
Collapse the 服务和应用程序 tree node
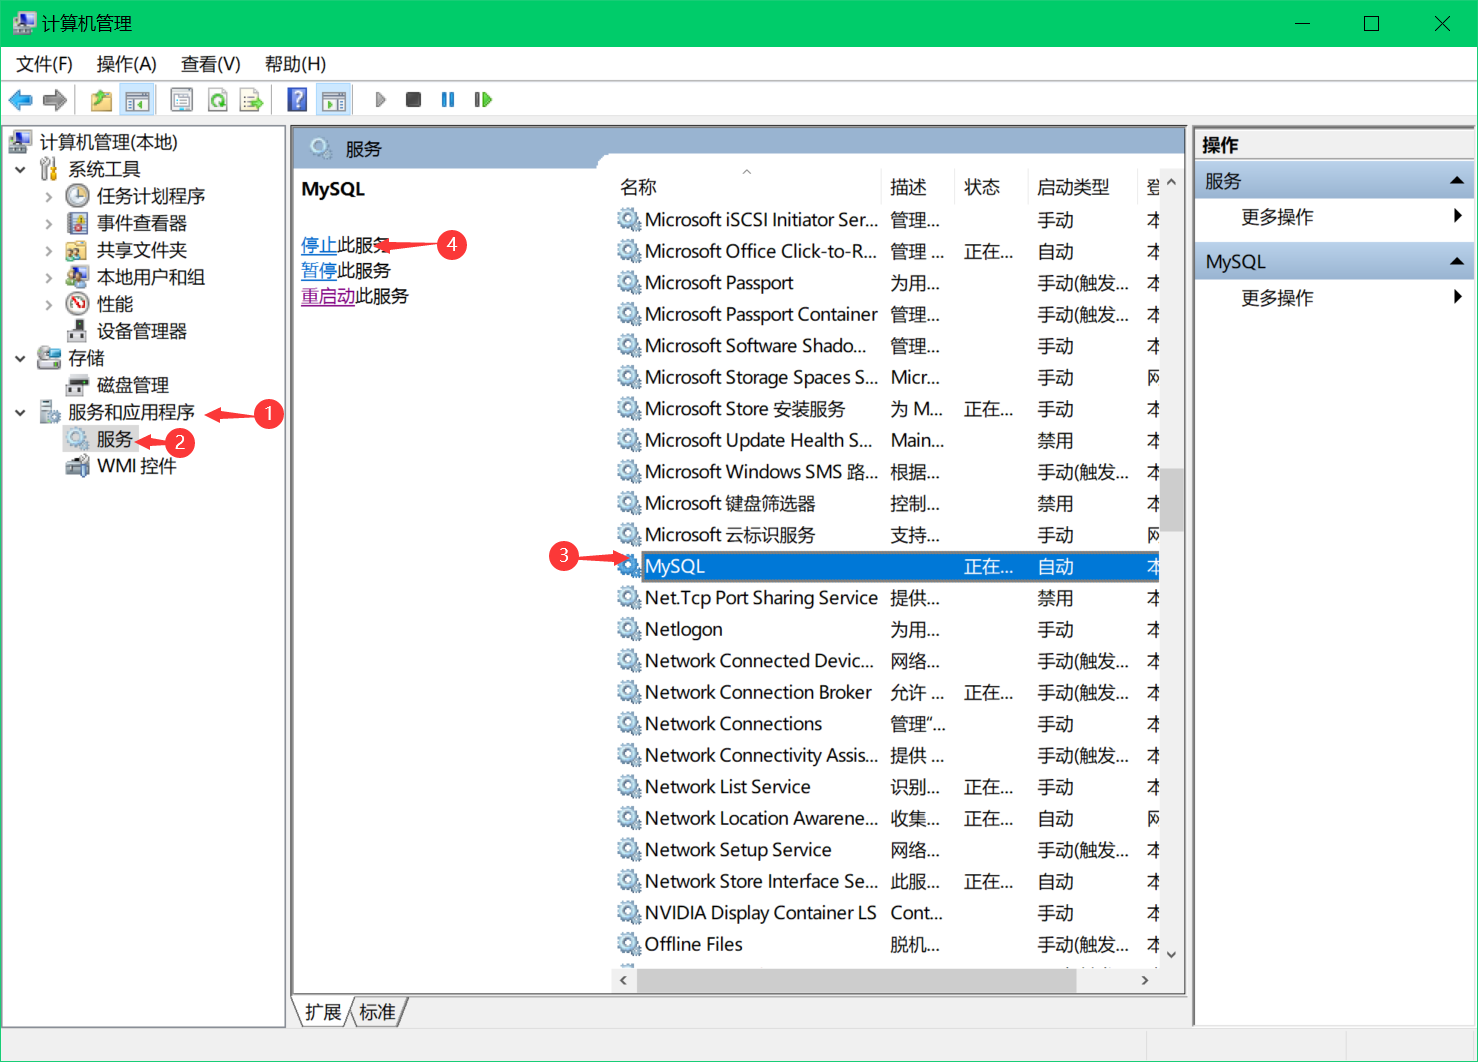20,412
